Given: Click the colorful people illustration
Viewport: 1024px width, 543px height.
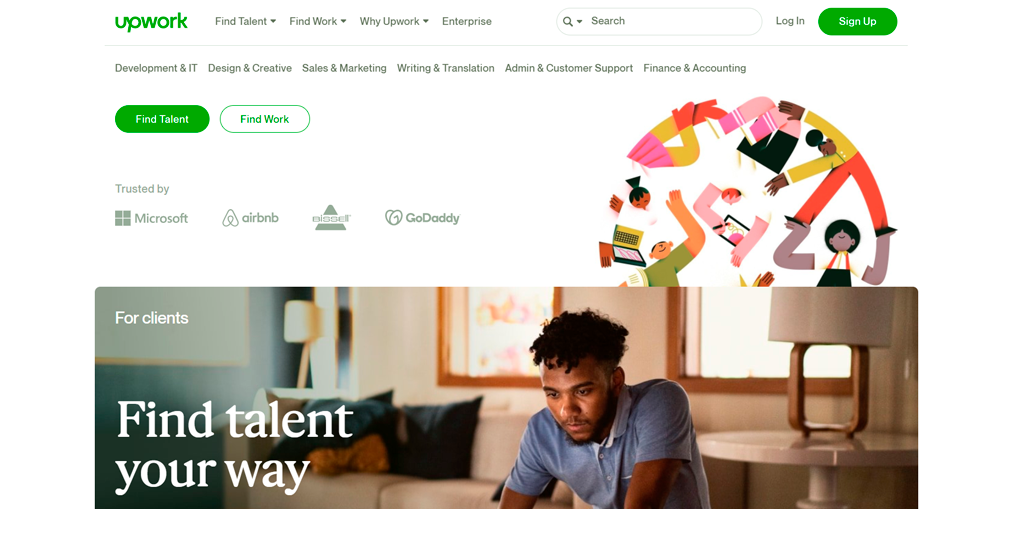Looking at the screenshot, I should click(x=748, y=192).
